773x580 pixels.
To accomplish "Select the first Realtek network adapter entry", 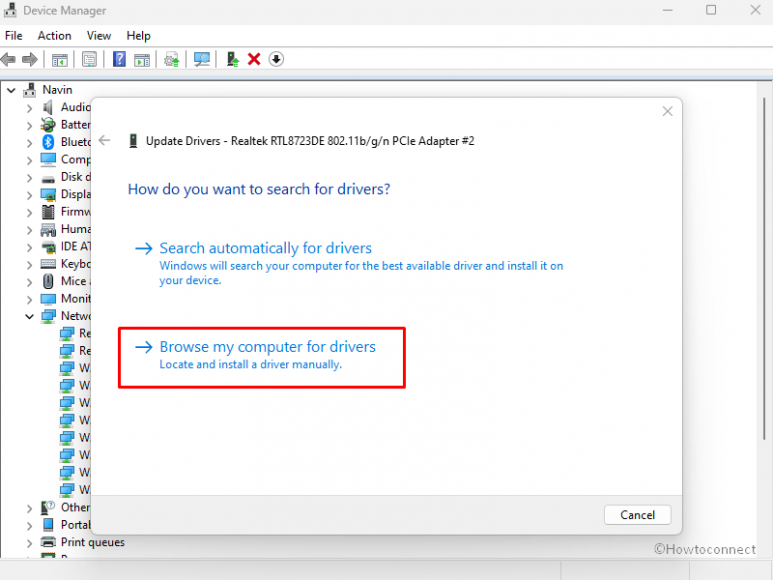I will point(84,334).
